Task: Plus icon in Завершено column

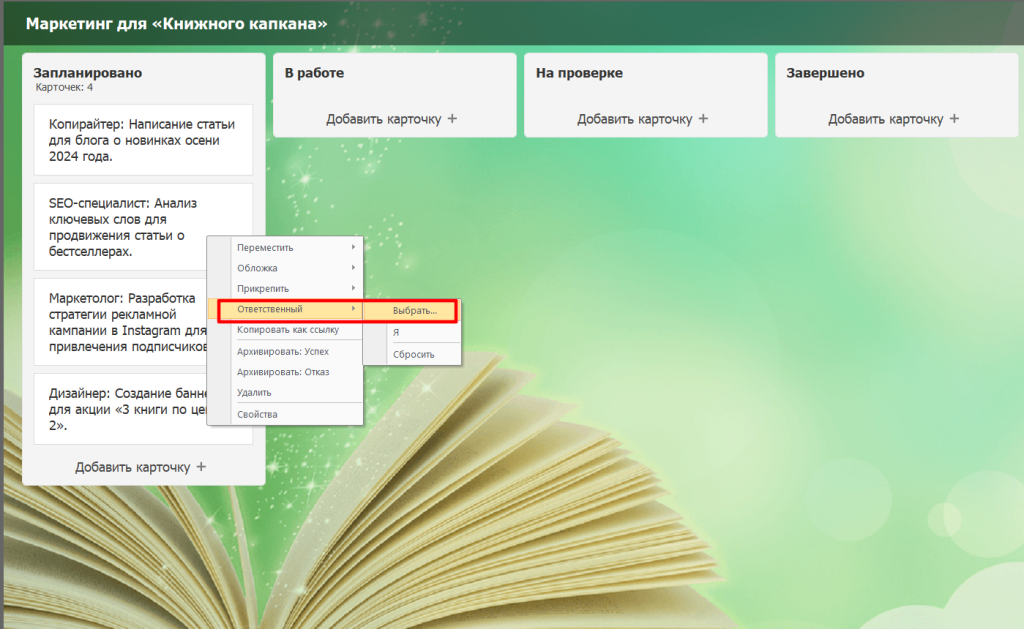Action: click(955, 118)
